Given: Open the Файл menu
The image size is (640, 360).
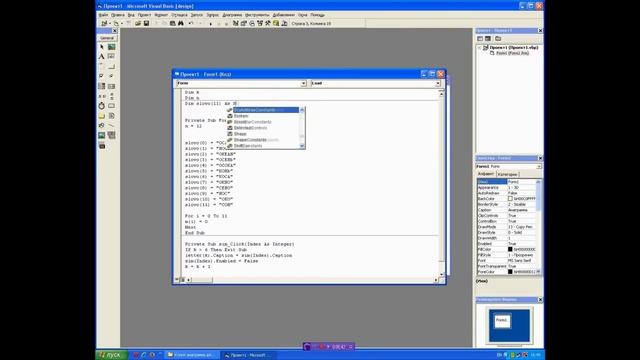Looking at the screenshot, I should click(103, 15).
